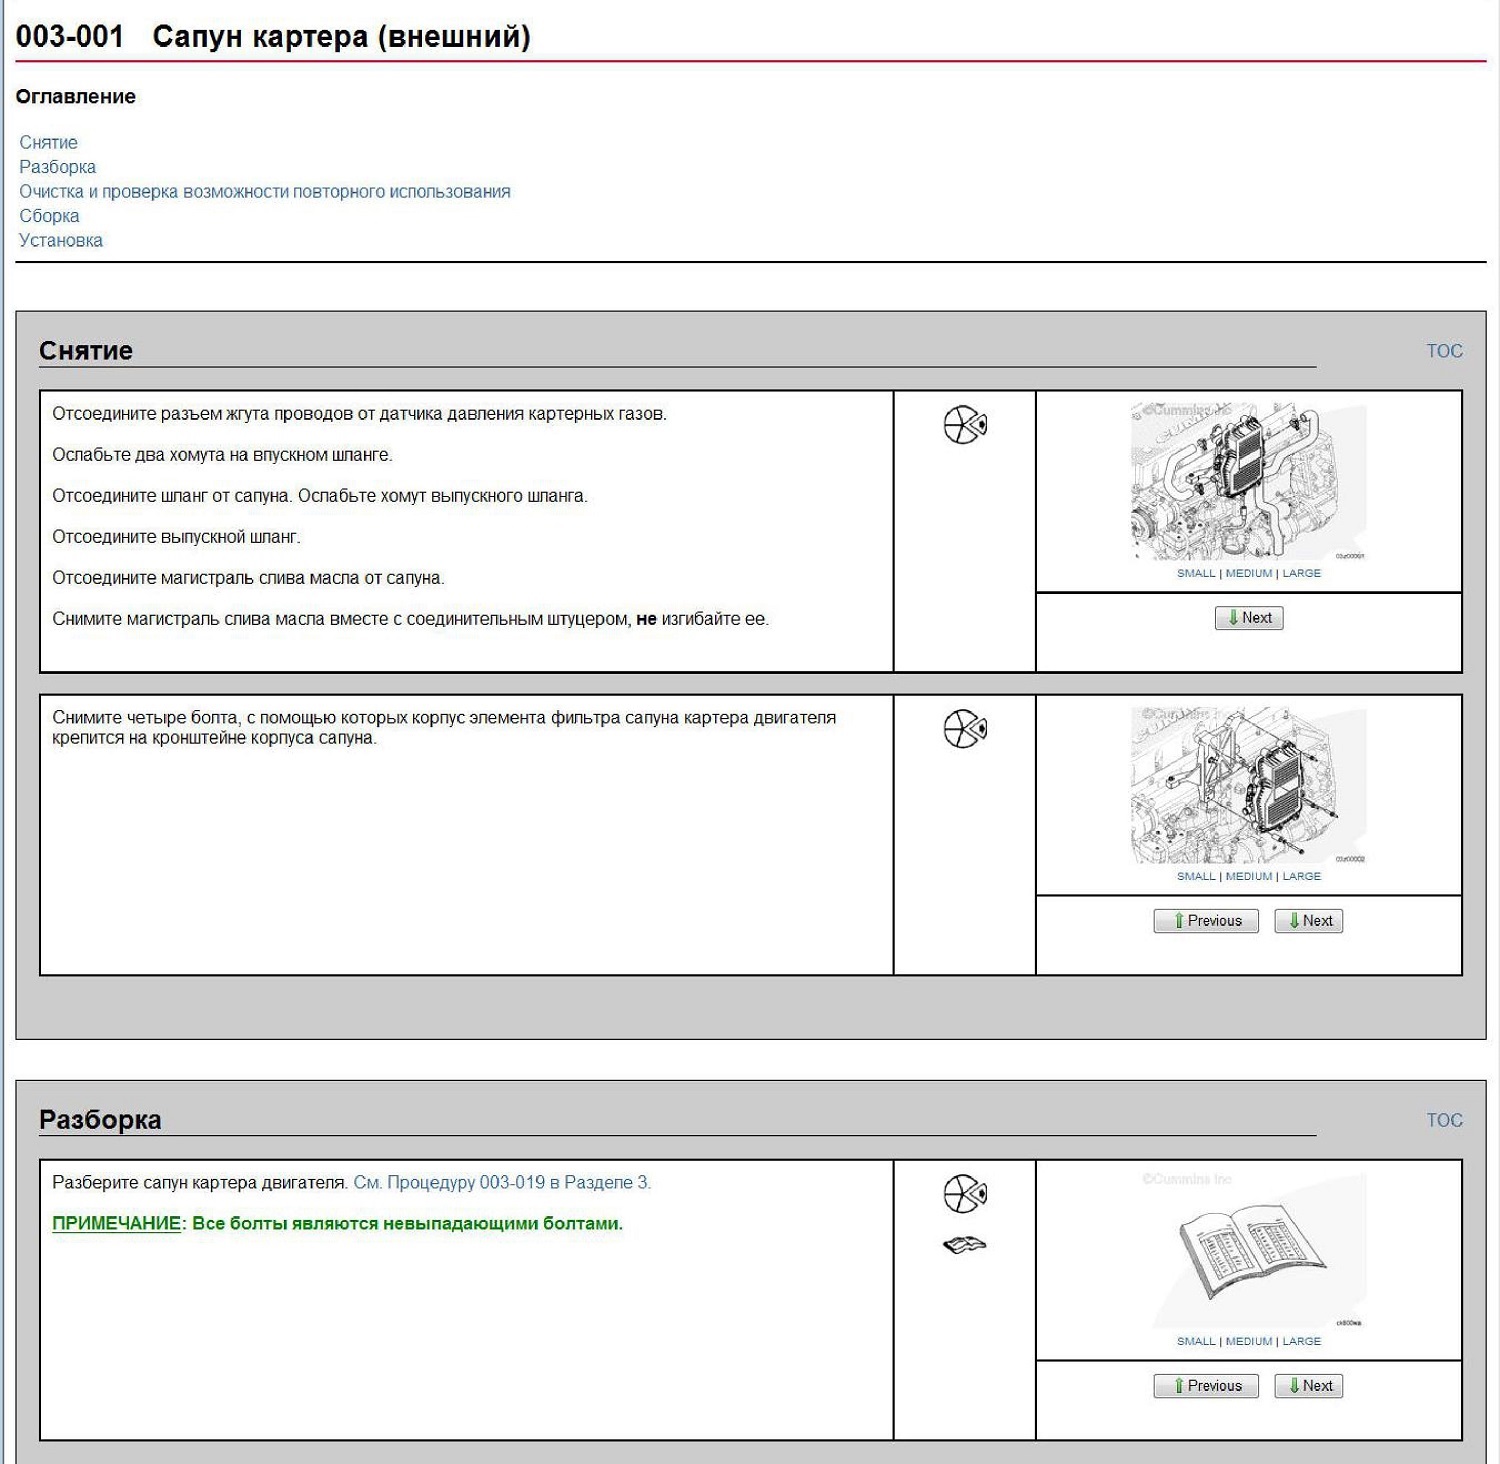Click the Снимите четыре болта step text
This screenshot has width=1500, height=1464.
(x=444, y=728)
